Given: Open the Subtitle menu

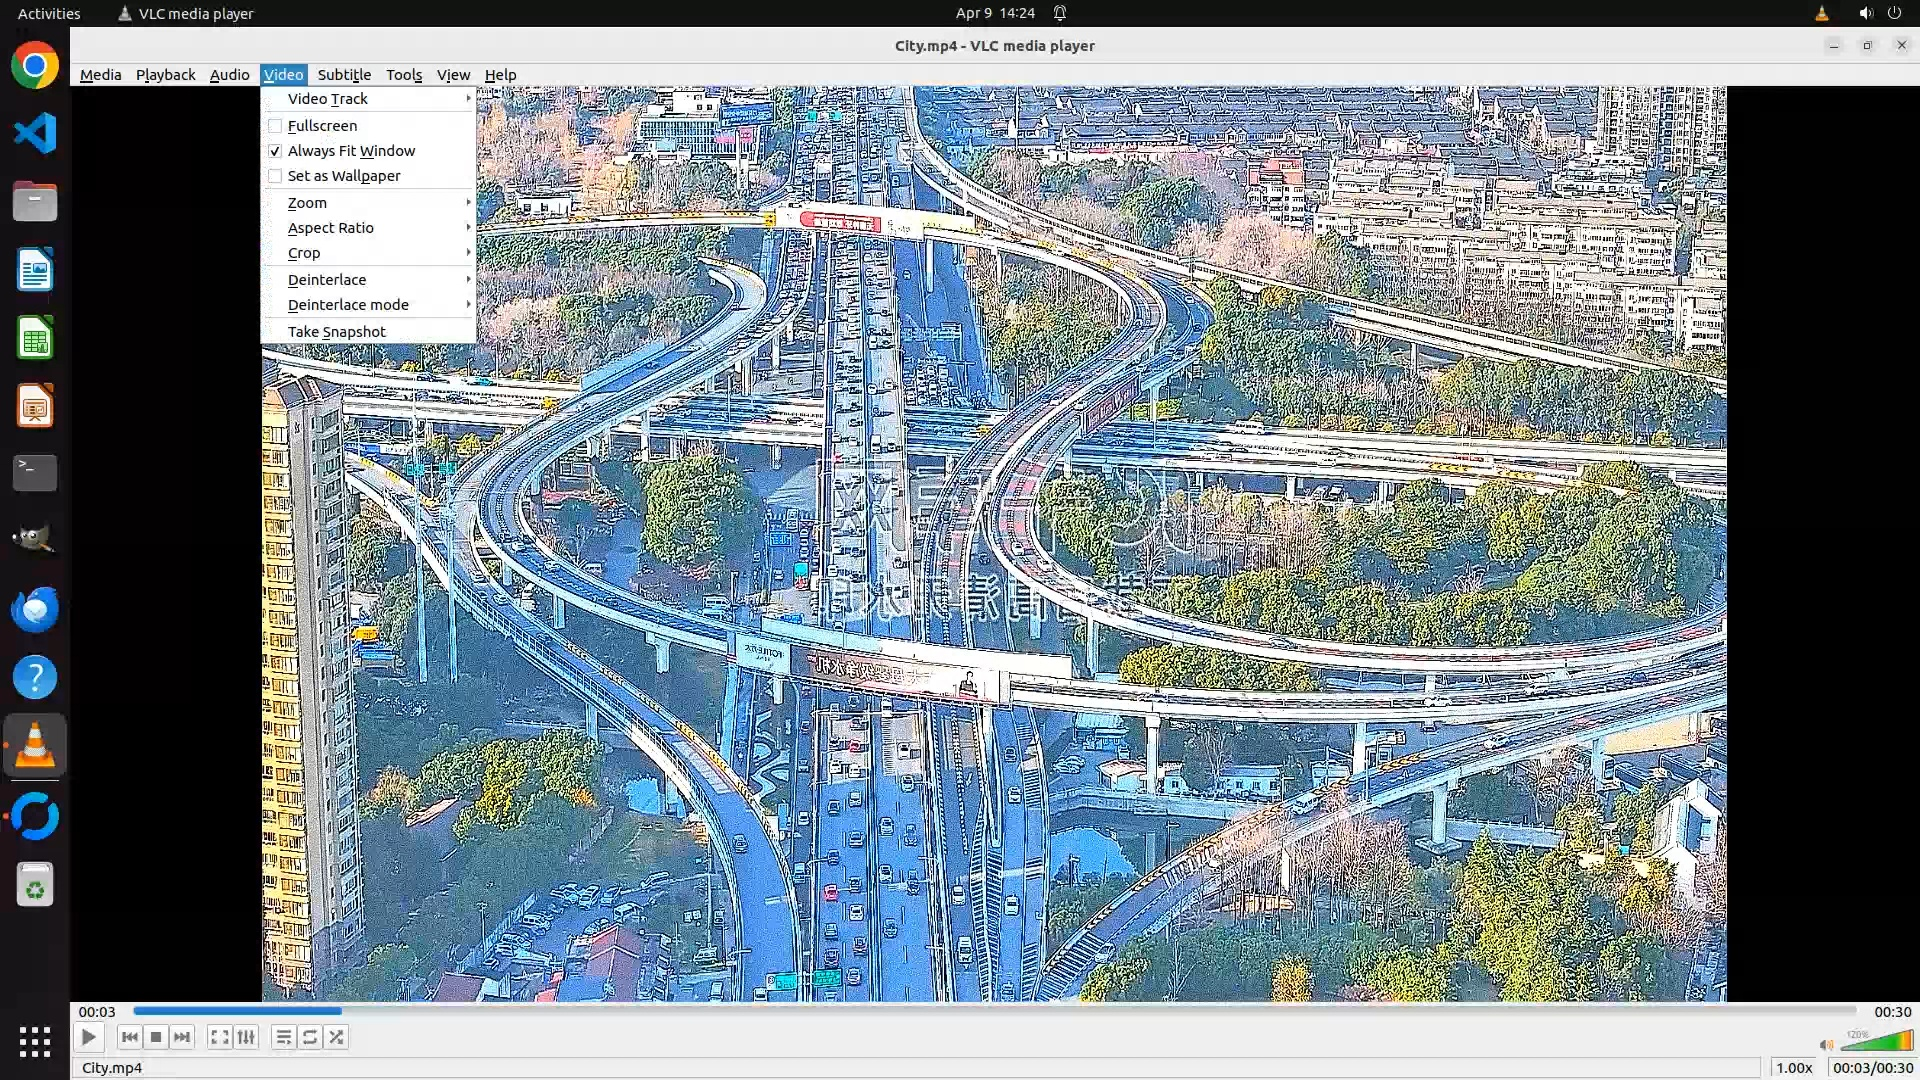Looking at the screenshot, I should [344, 75].
